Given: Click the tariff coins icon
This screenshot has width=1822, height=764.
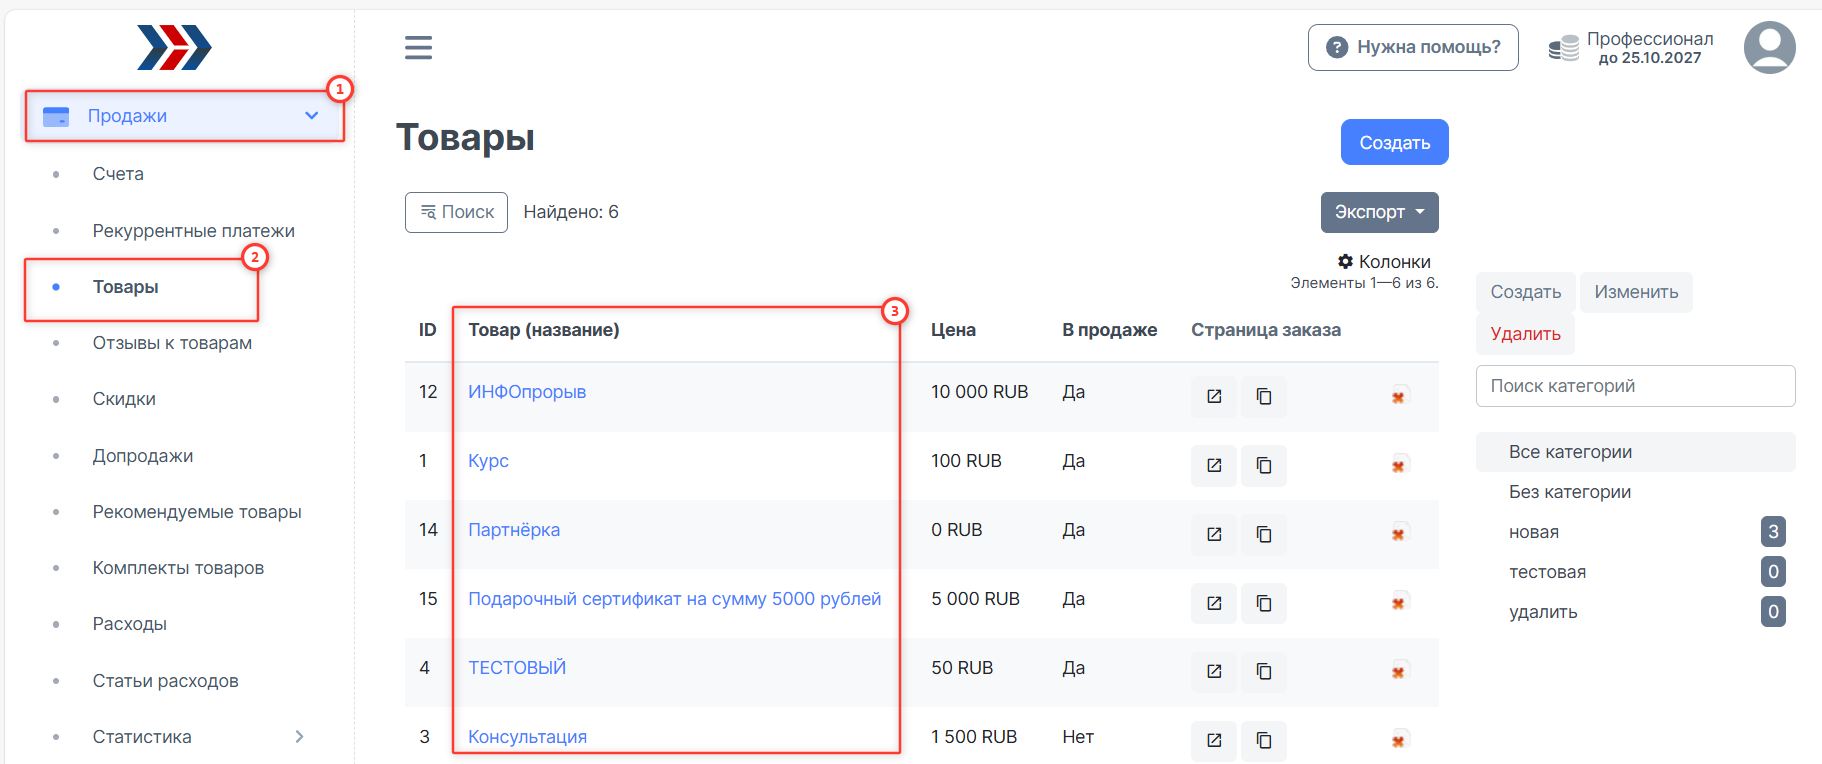Looking at the screenshot, I should click(x=1563, y=47).
